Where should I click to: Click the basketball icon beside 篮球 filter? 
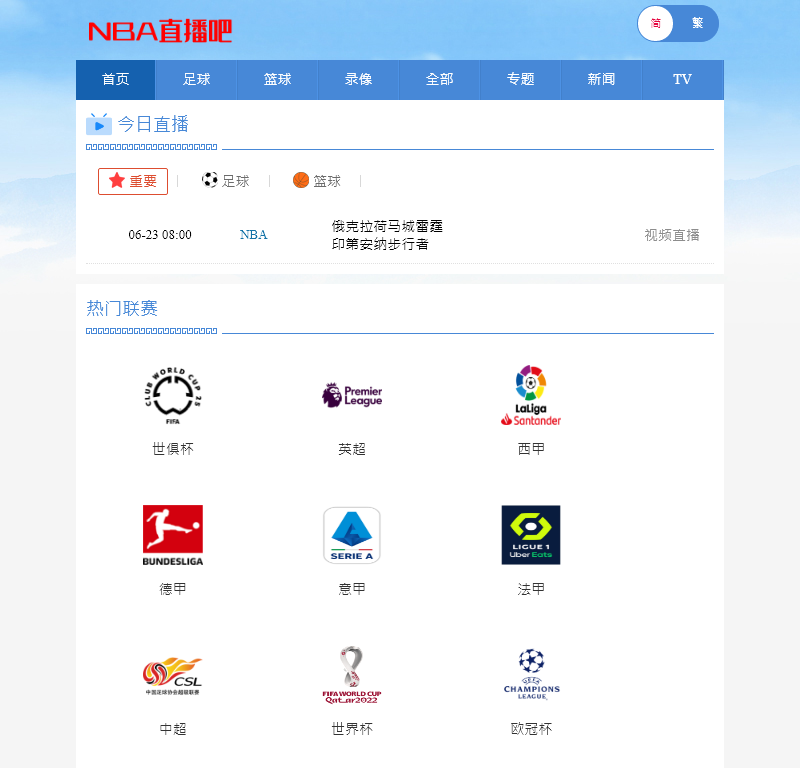[301, 180]
